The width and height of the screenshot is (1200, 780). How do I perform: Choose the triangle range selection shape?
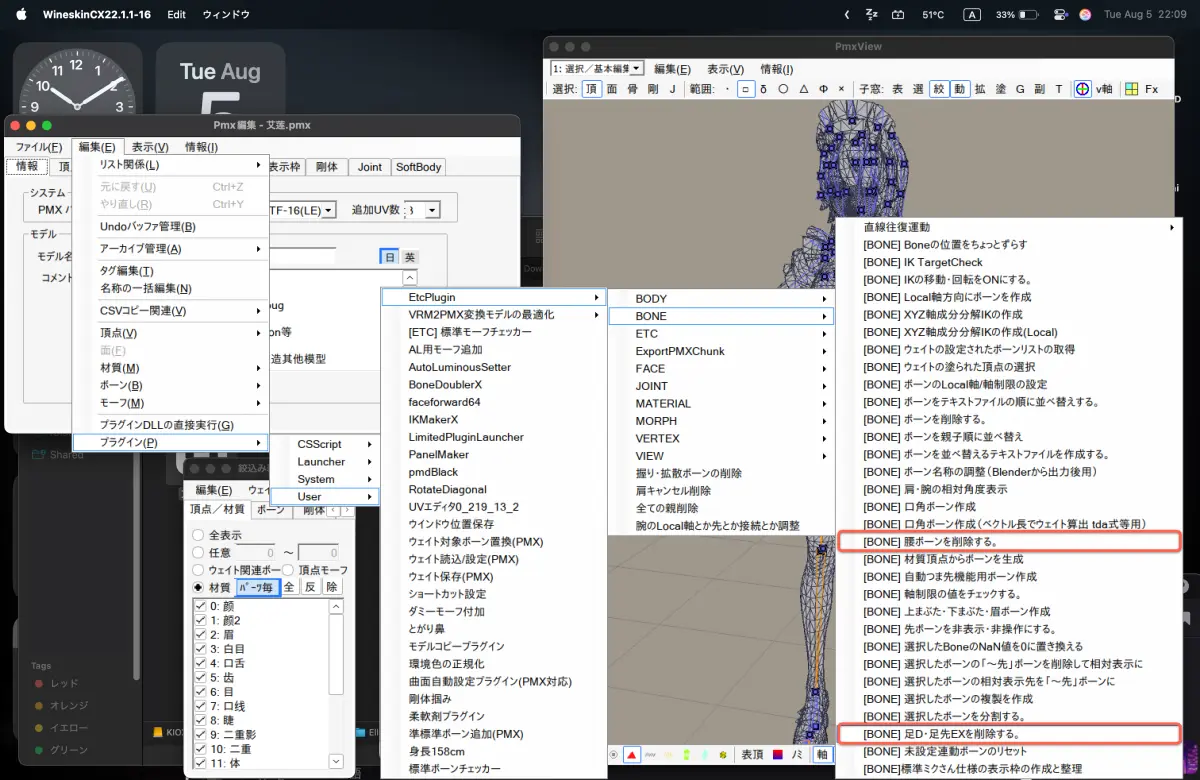[x=803, y=89]
